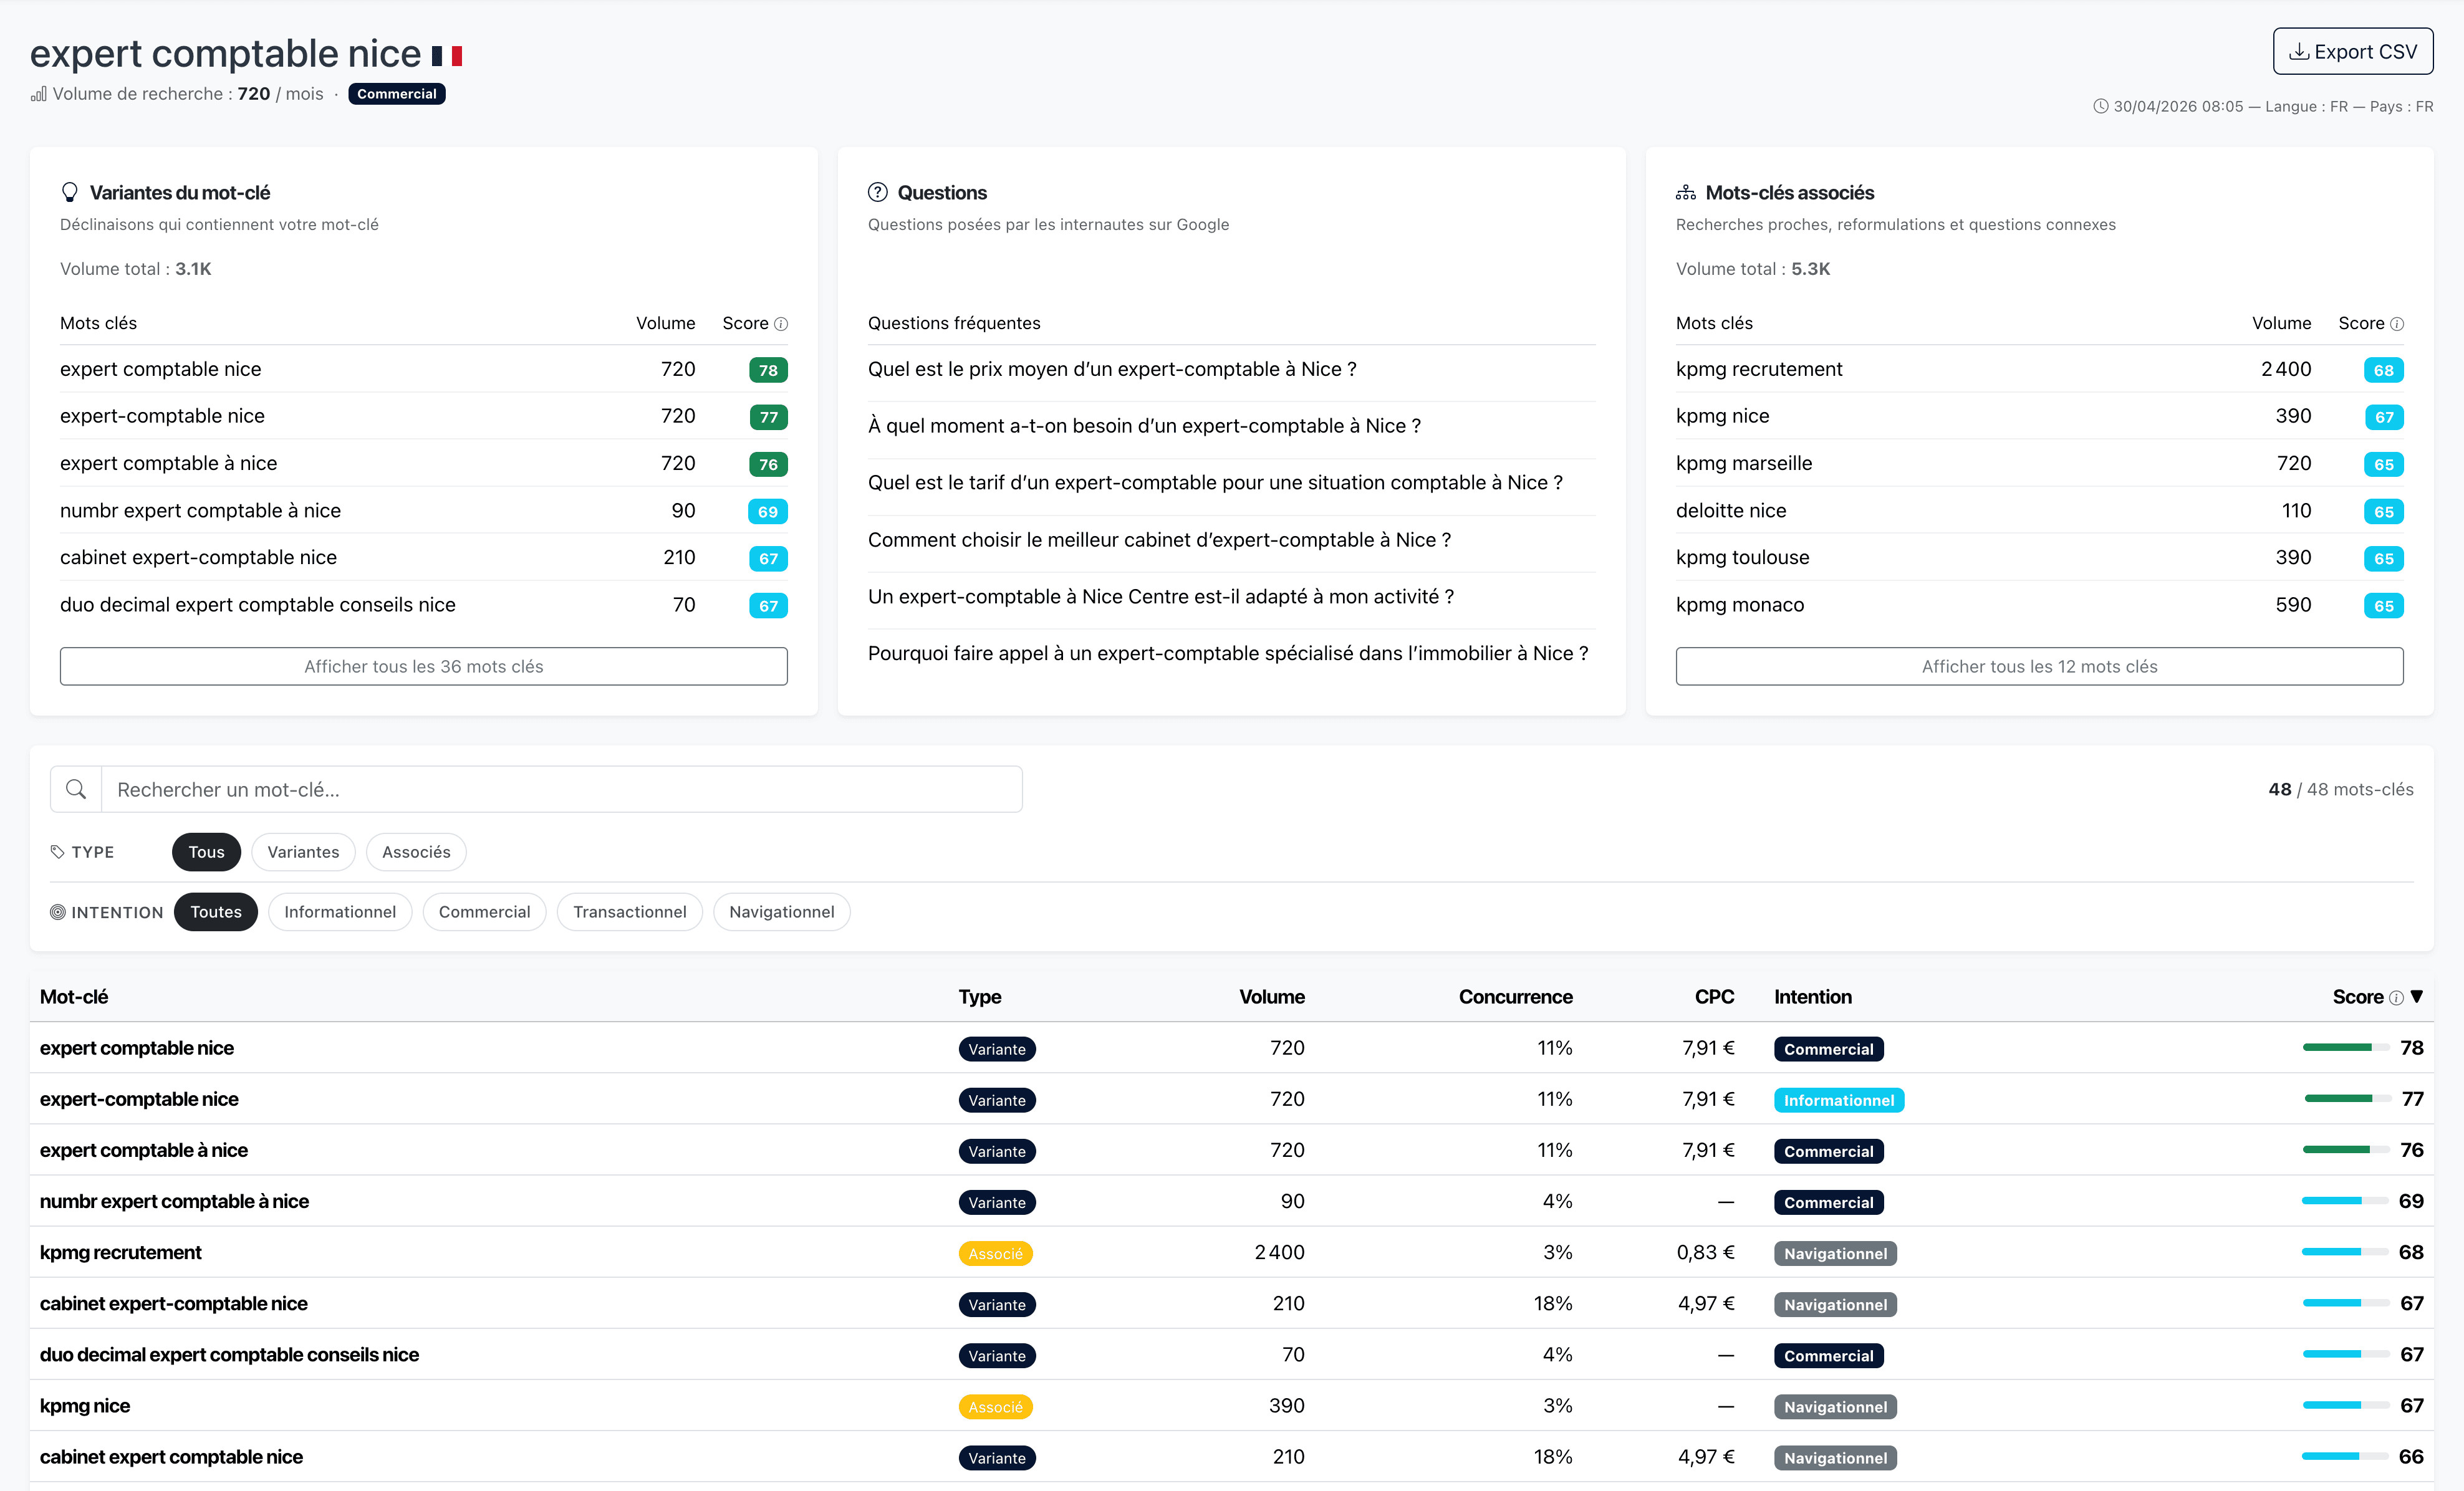Expand all 12 associated keywords
The height and width of the screenshot is (1491, 2464).
coord(2039,666)
